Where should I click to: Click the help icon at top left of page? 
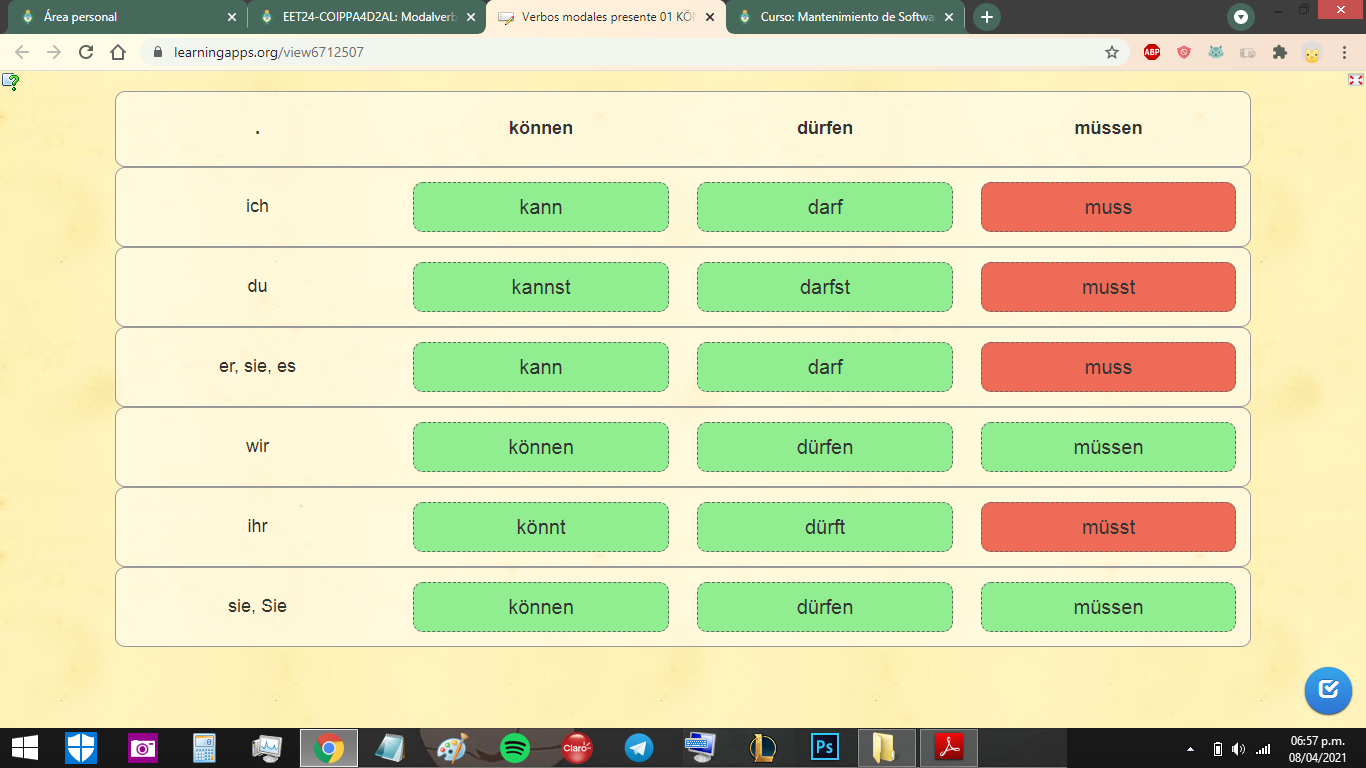[x=10, y=82]
